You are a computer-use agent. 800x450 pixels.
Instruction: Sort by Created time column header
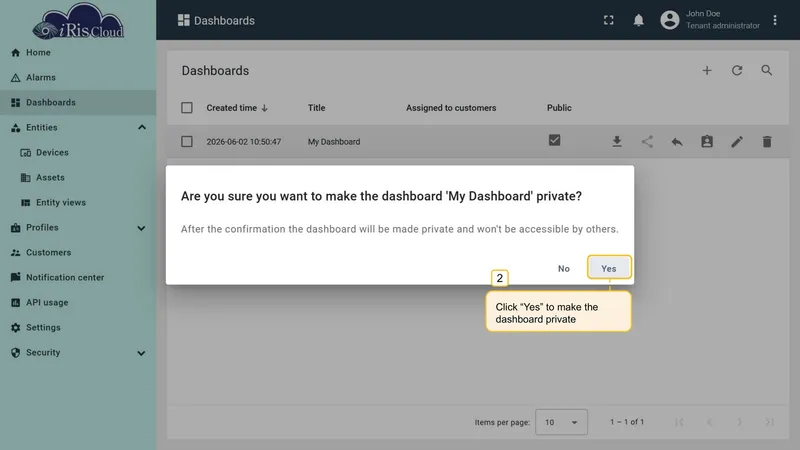click(x=237, y=108)
